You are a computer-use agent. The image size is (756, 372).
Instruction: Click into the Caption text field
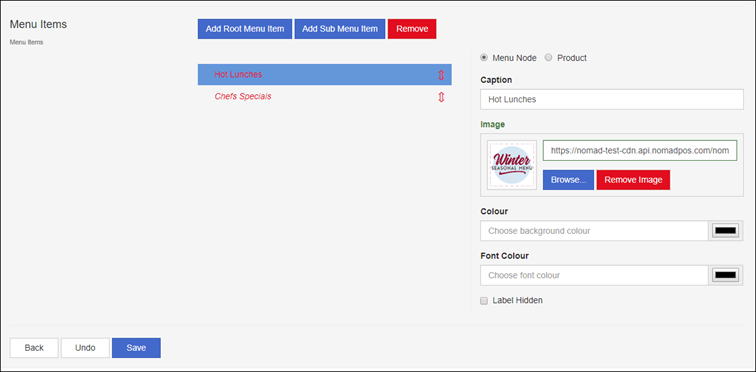pos(612,100)
